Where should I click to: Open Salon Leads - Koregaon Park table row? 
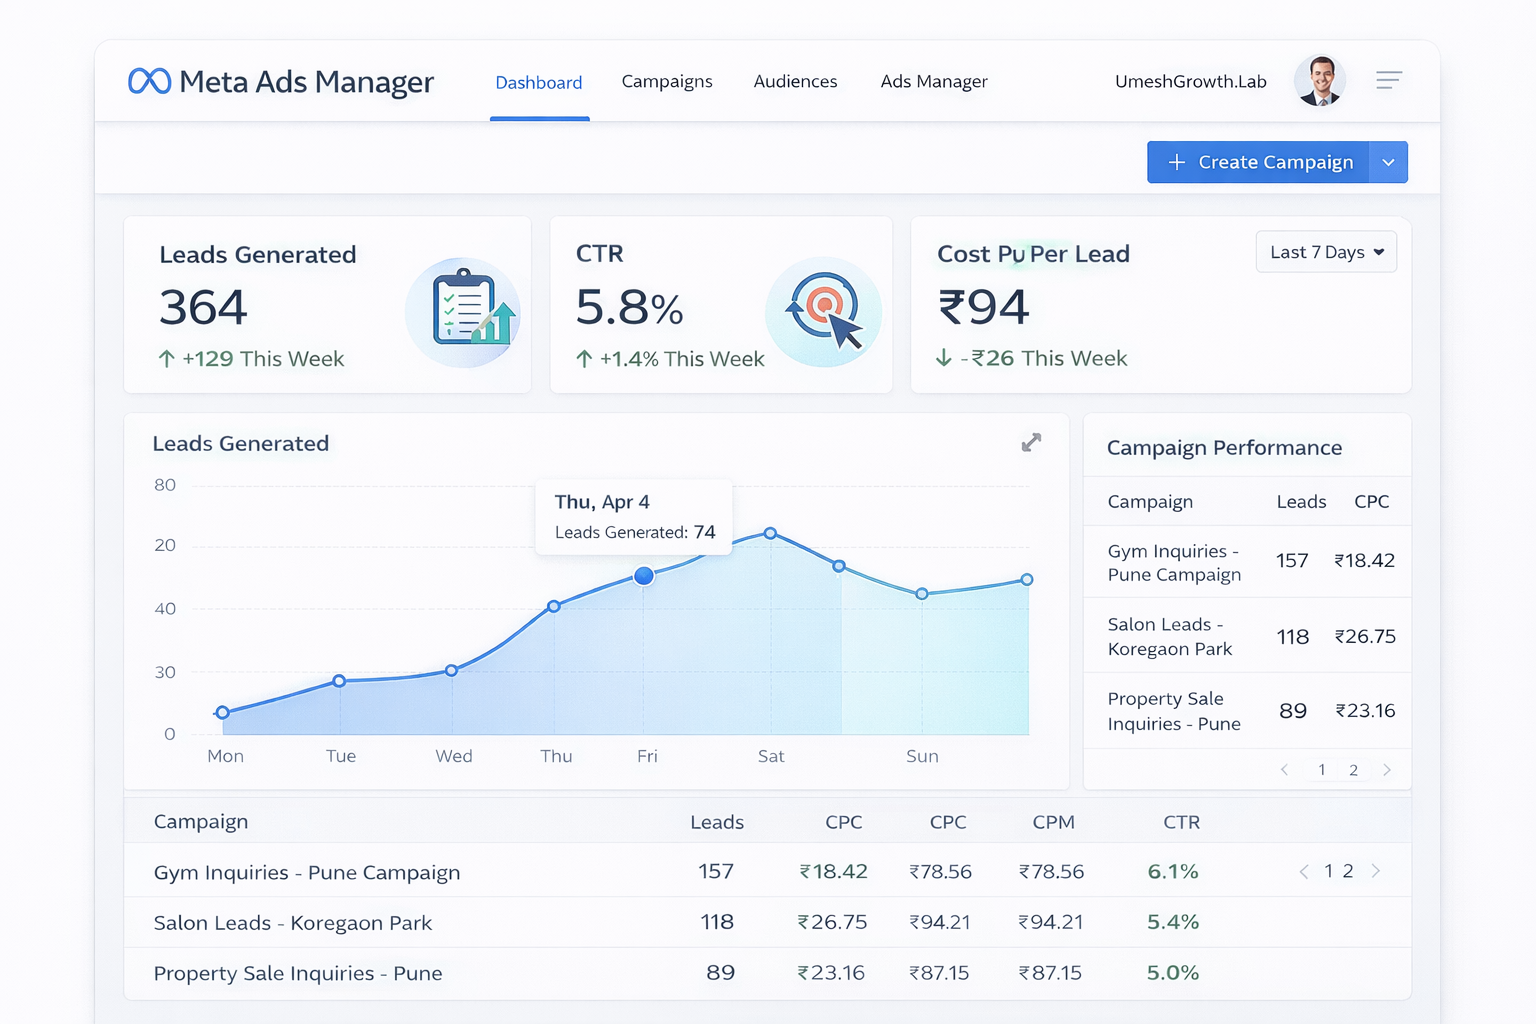(x=293, y=922)
